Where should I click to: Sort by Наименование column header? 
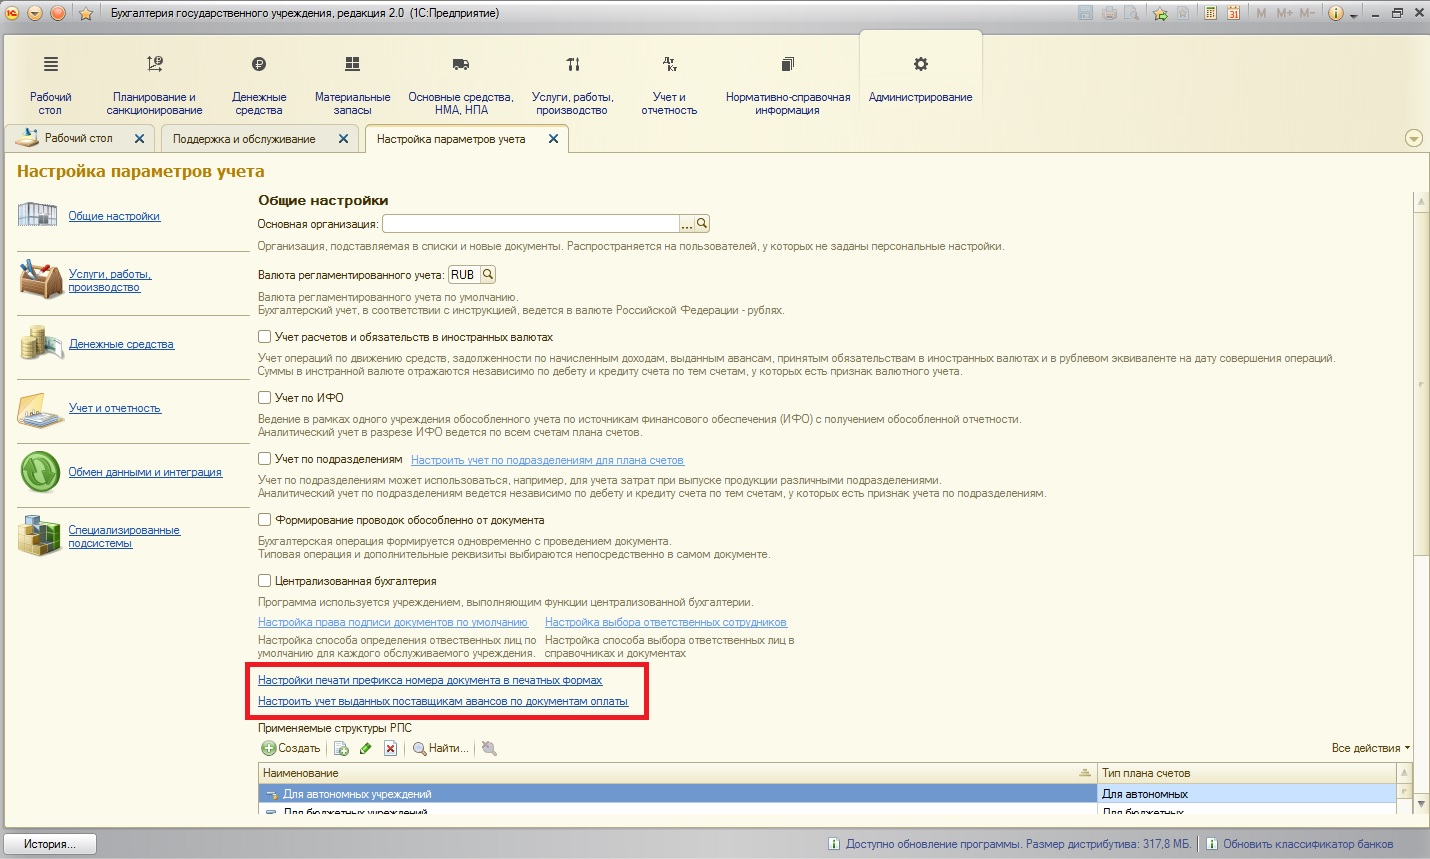pyautogui.click(x=677, y=773)
